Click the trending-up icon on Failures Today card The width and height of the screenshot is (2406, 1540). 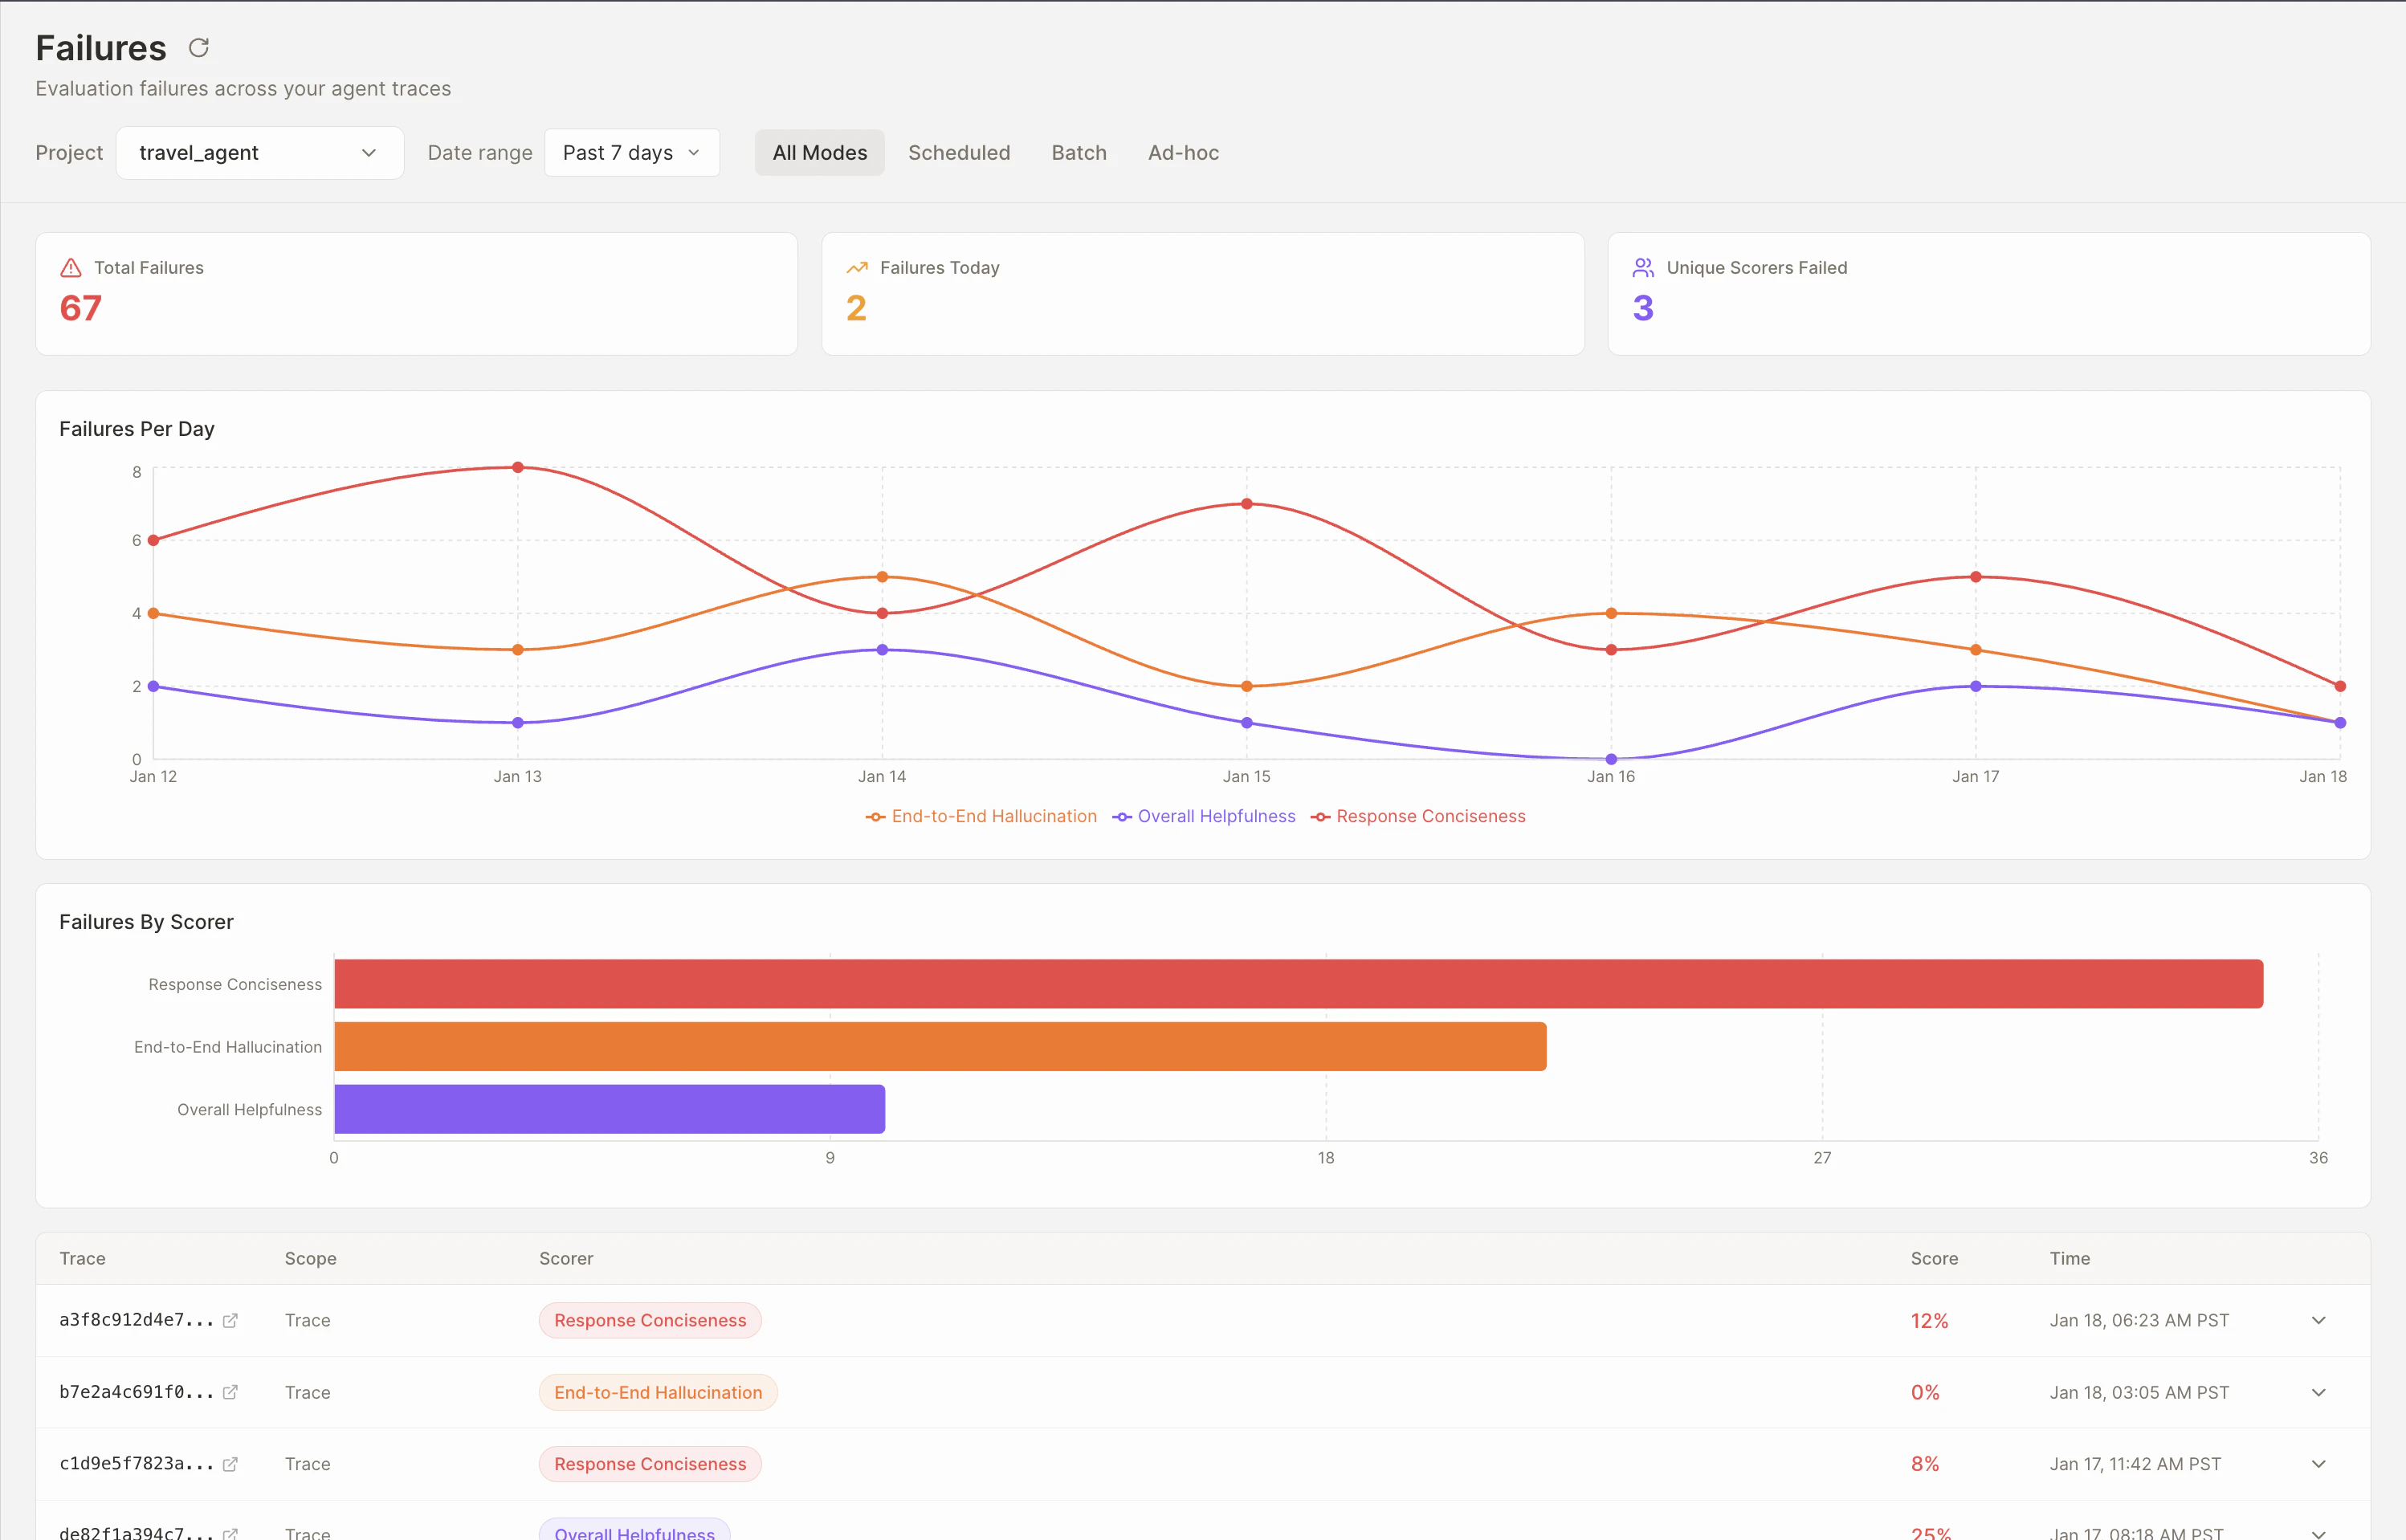tap(856, 267)
